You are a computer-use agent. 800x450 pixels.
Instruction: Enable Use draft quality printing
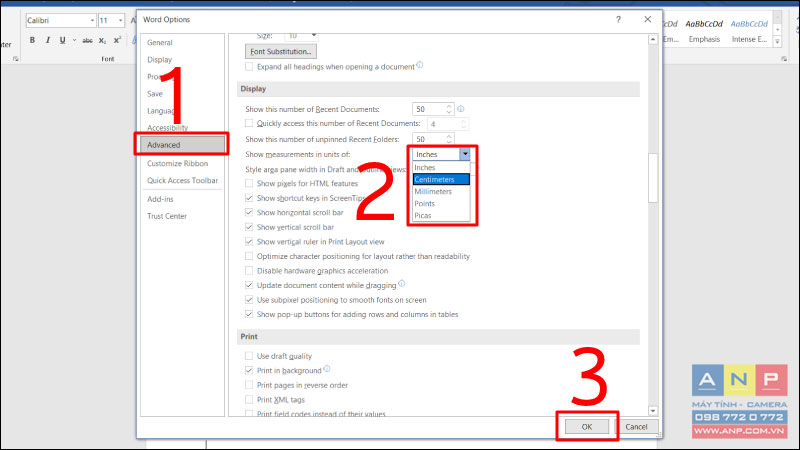coord(249,356)
